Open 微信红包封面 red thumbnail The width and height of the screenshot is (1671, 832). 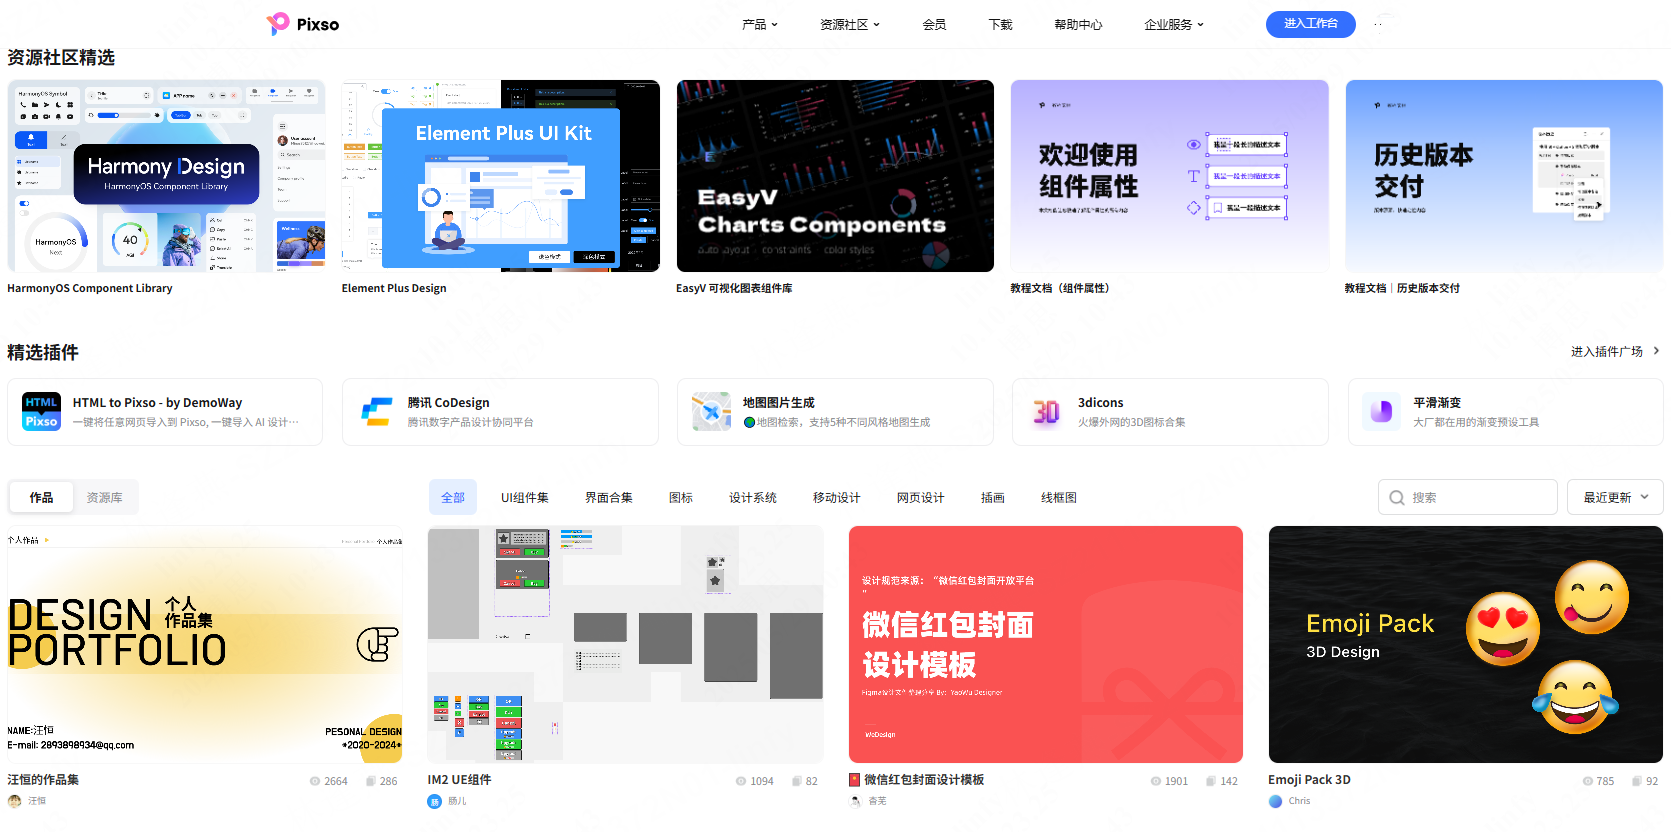pyautogui.click(x=1046, y=645)
